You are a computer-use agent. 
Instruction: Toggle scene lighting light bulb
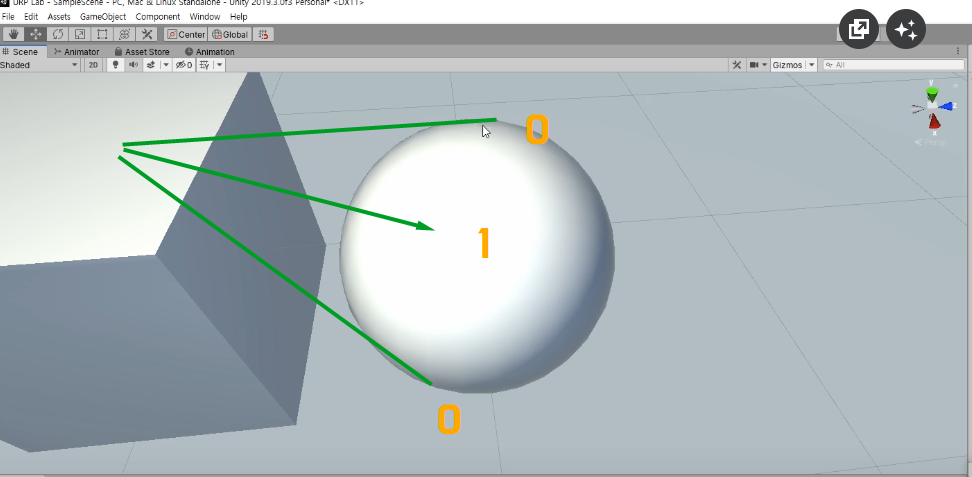(x=115, y=65)
